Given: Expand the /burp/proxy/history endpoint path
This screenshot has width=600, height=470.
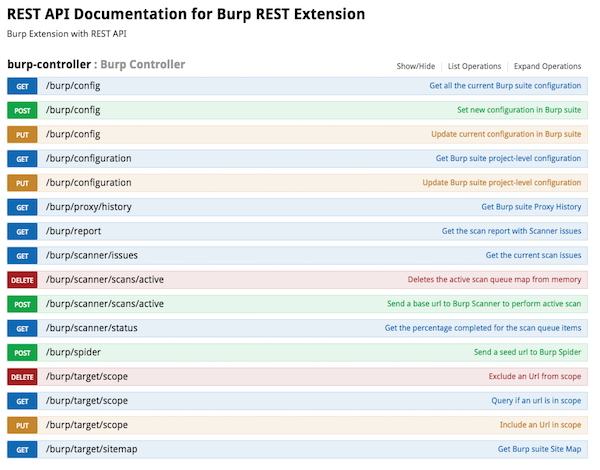Looking at the screenshot, I should click(89, 207).
